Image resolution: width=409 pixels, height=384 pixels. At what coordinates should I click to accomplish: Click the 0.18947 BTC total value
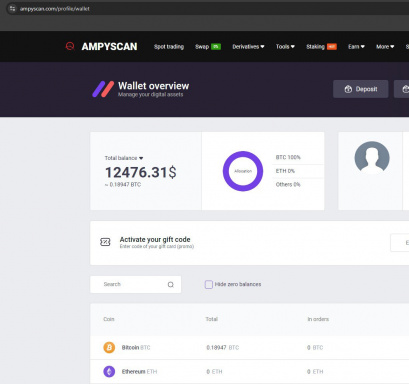[x=222, y=348]
